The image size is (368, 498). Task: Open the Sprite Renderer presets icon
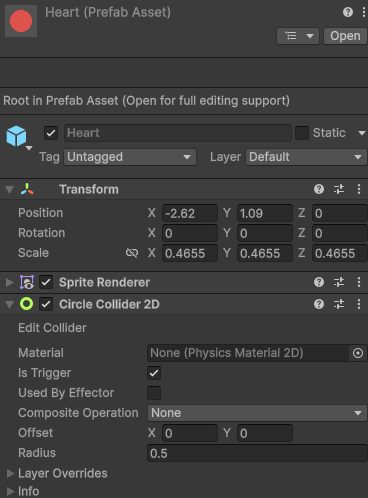click(339, 282)
